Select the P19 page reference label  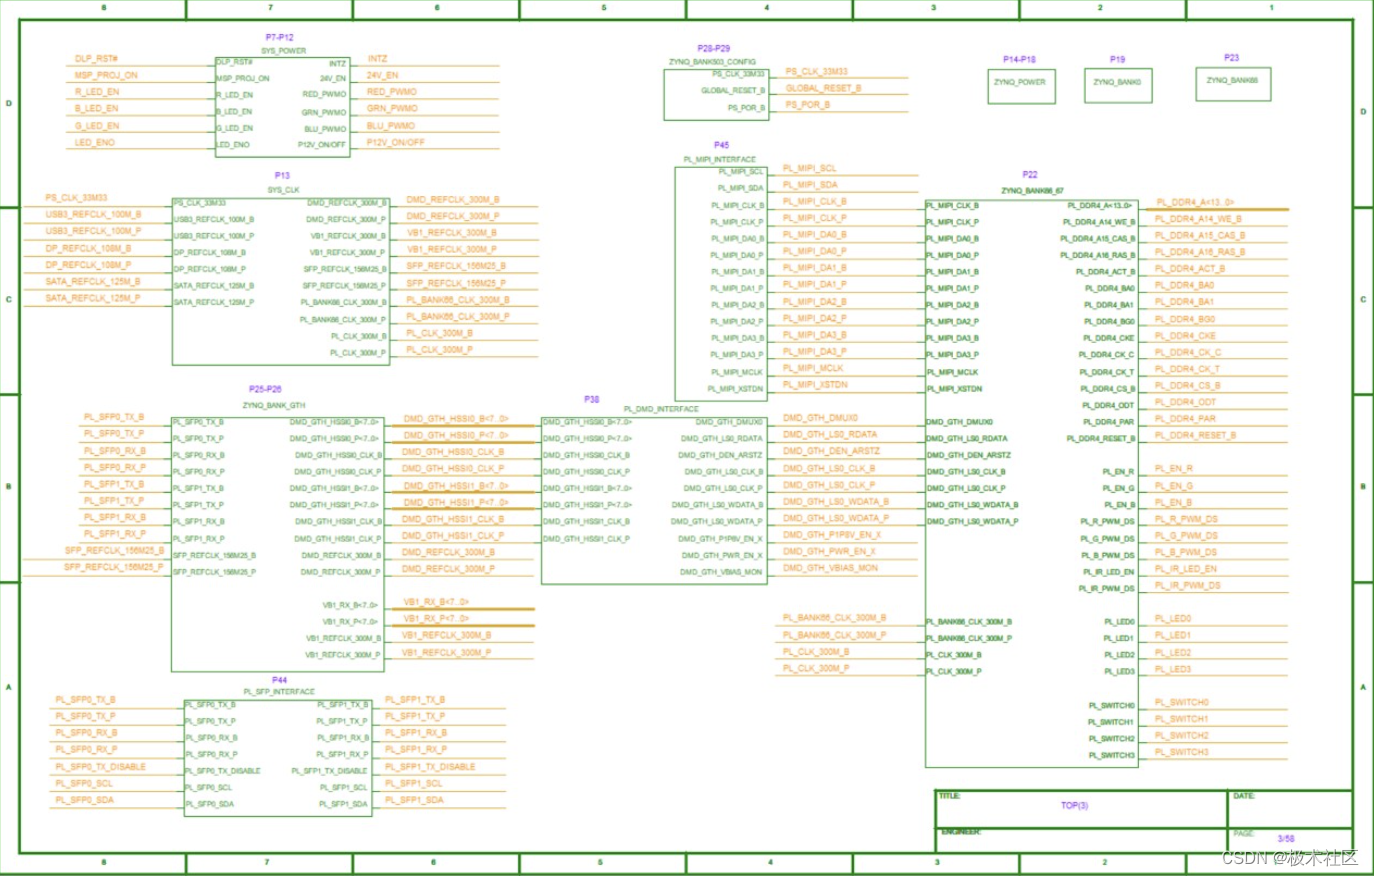(1117, 59)
